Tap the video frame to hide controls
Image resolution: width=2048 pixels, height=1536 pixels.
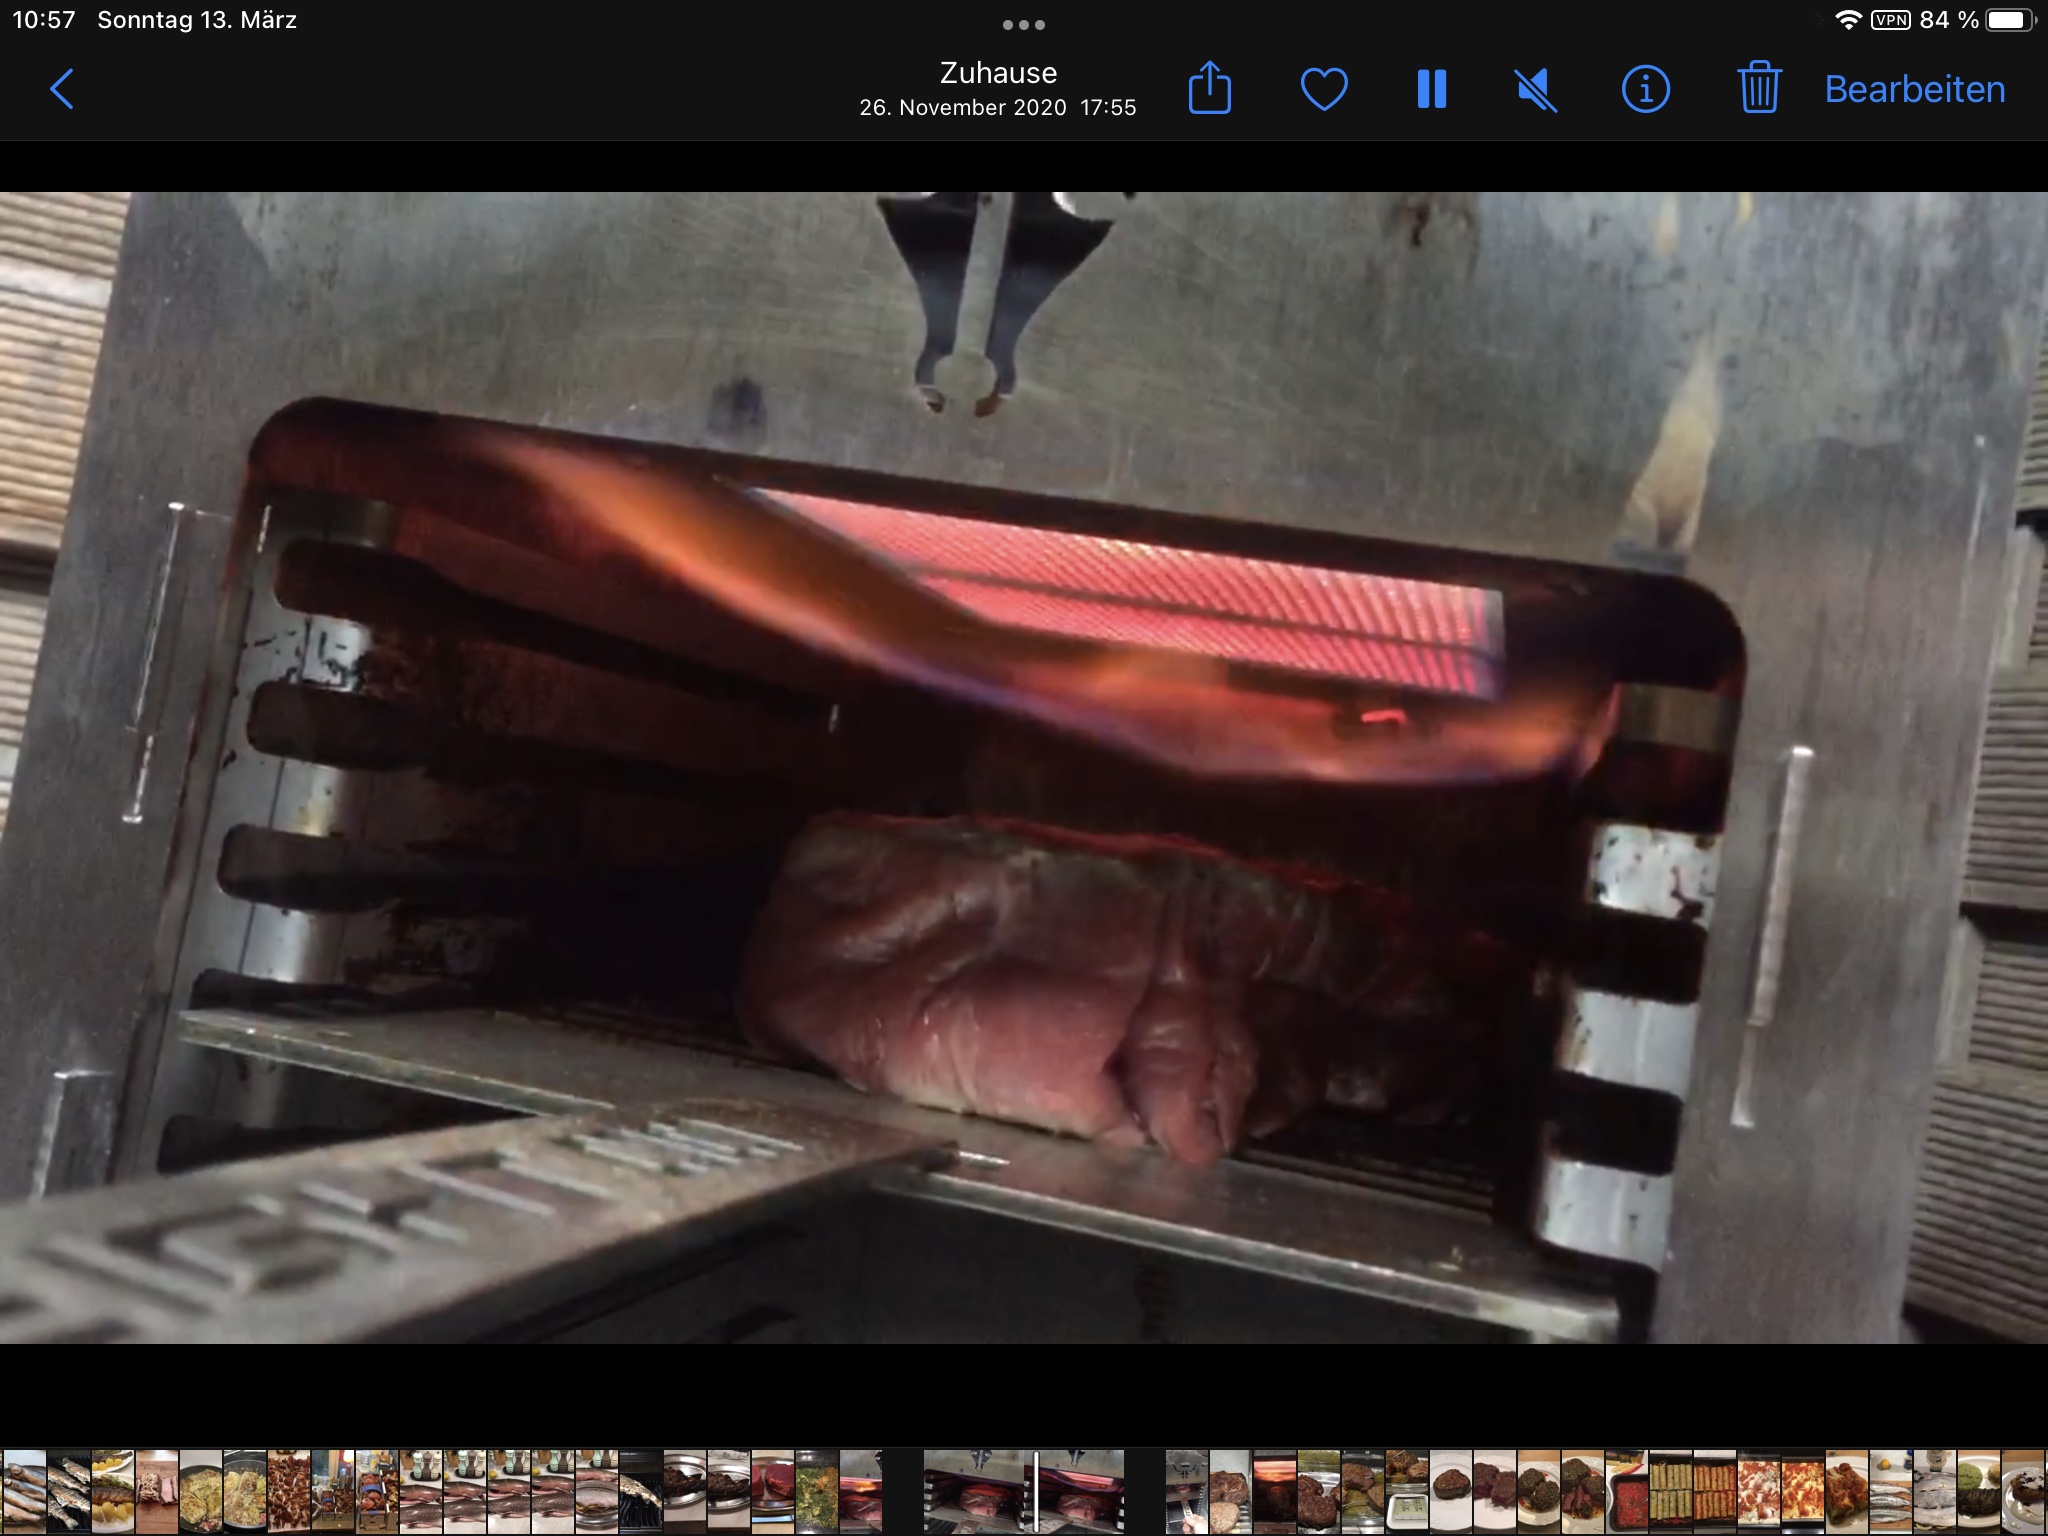pos(1024,767)
